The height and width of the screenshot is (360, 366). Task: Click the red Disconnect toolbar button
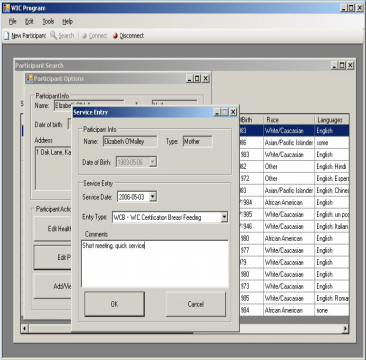coord(128,36)
